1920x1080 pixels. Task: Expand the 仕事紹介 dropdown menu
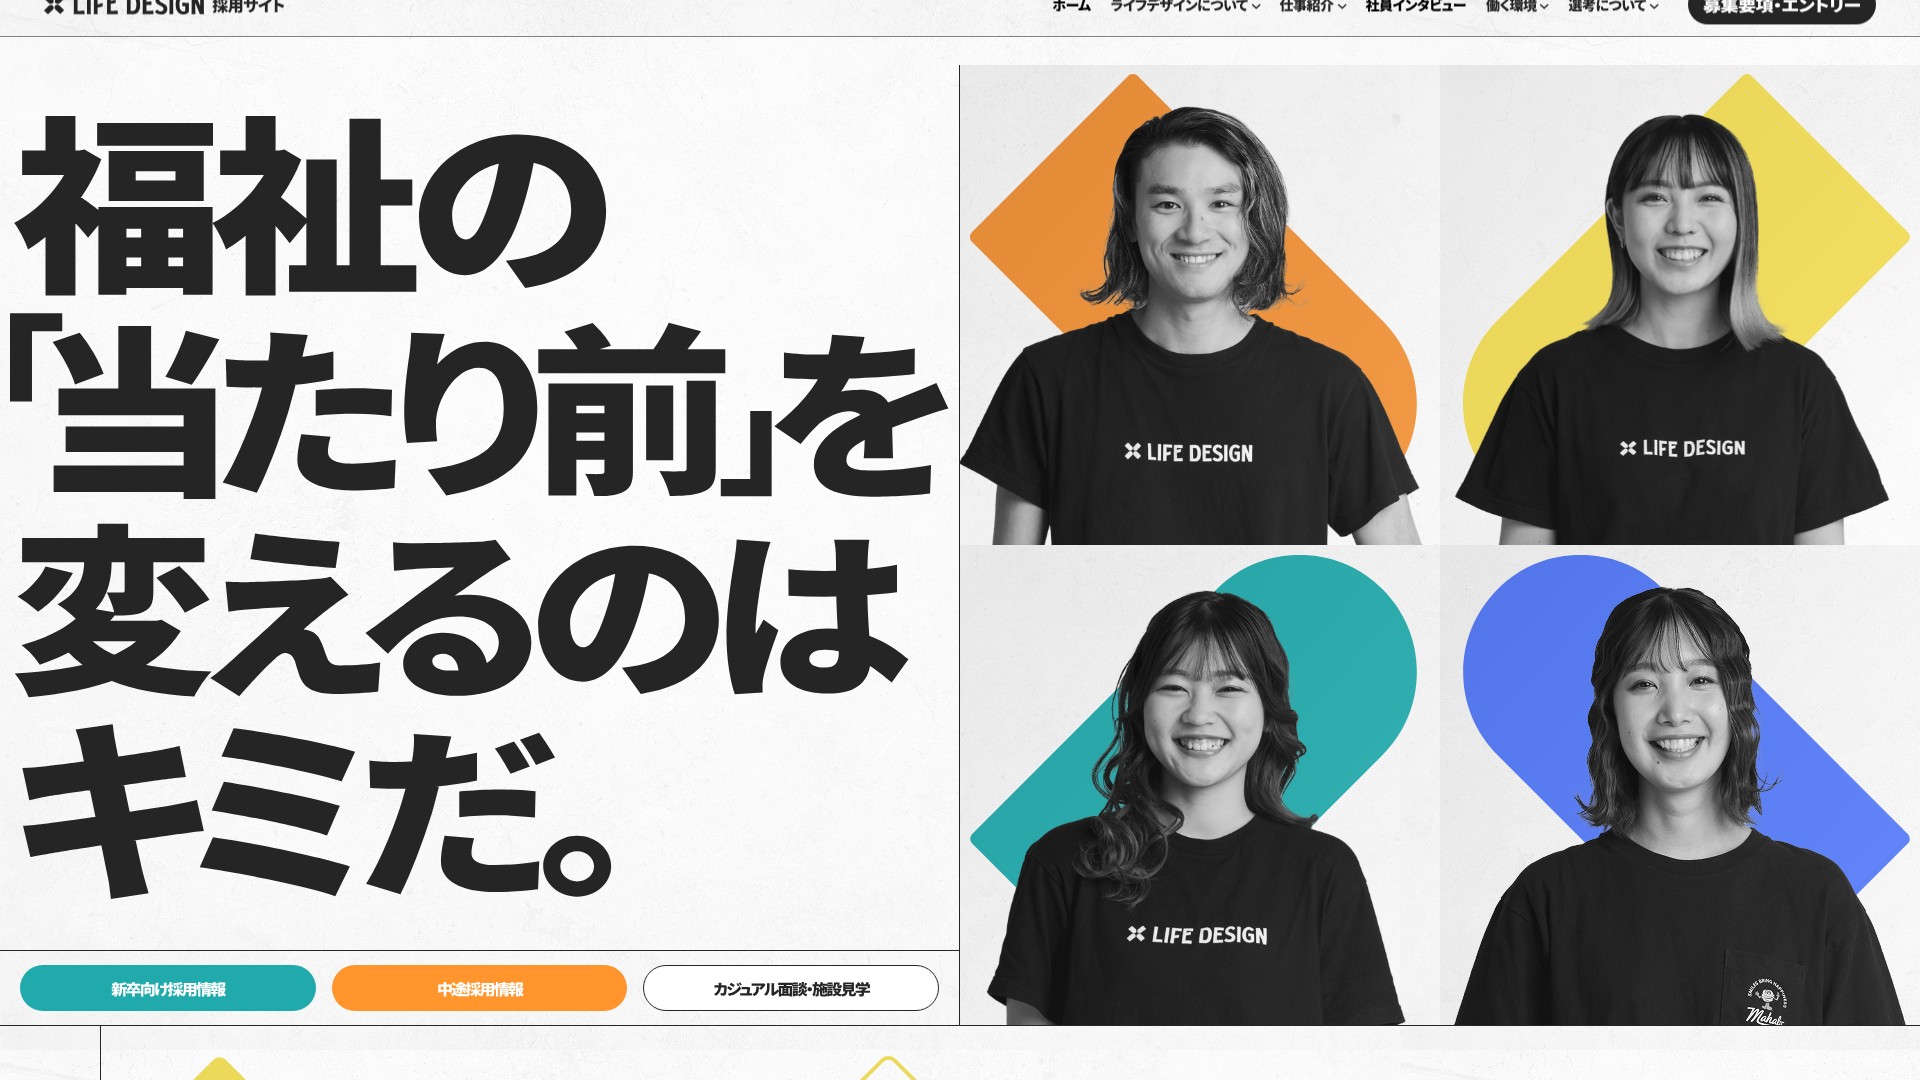[x=1312, y=6]
